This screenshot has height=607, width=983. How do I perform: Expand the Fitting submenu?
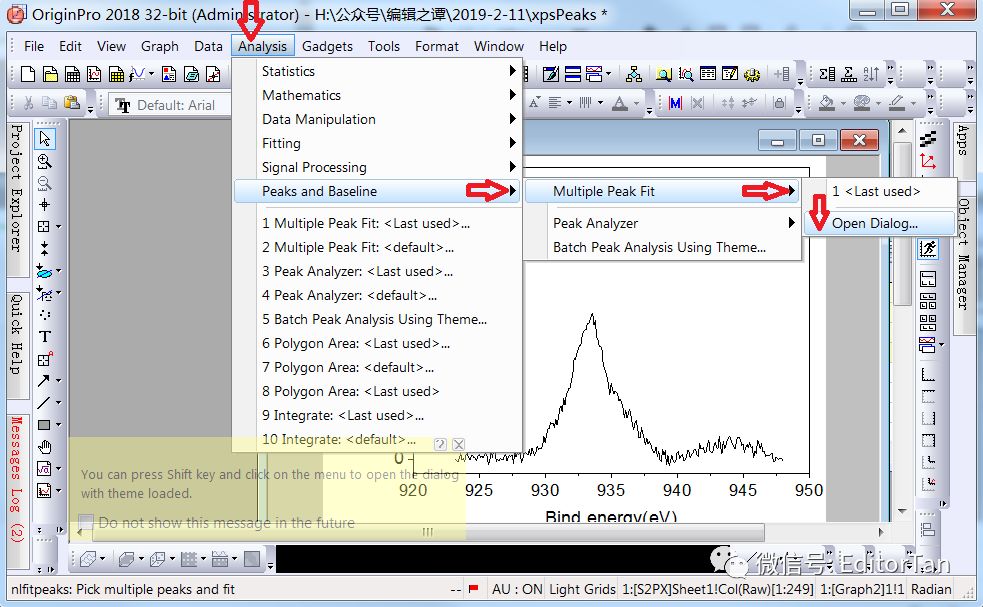378,143
